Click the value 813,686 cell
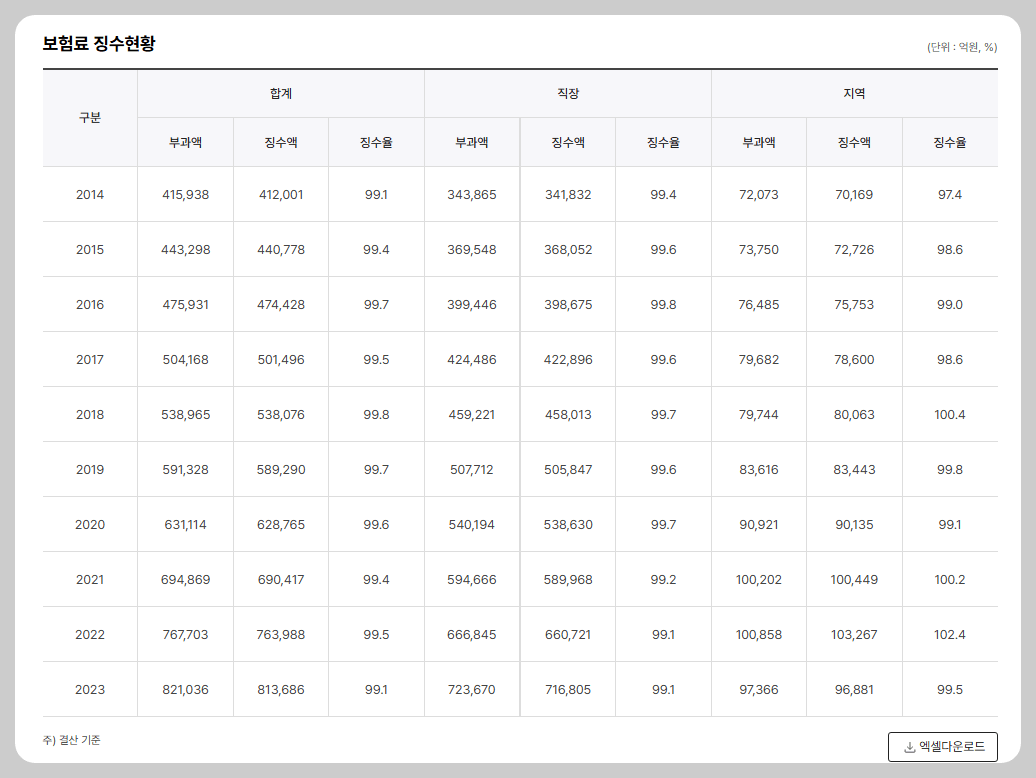1036x778 pixels. pos(281,690)
